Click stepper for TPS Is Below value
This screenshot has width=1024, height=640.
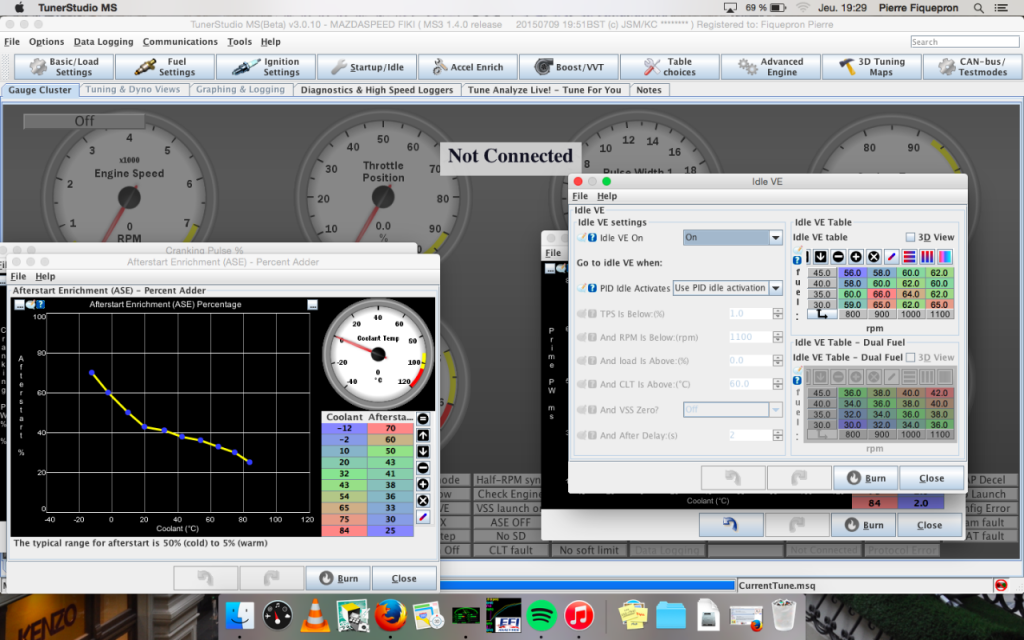[x=777, y=313]
